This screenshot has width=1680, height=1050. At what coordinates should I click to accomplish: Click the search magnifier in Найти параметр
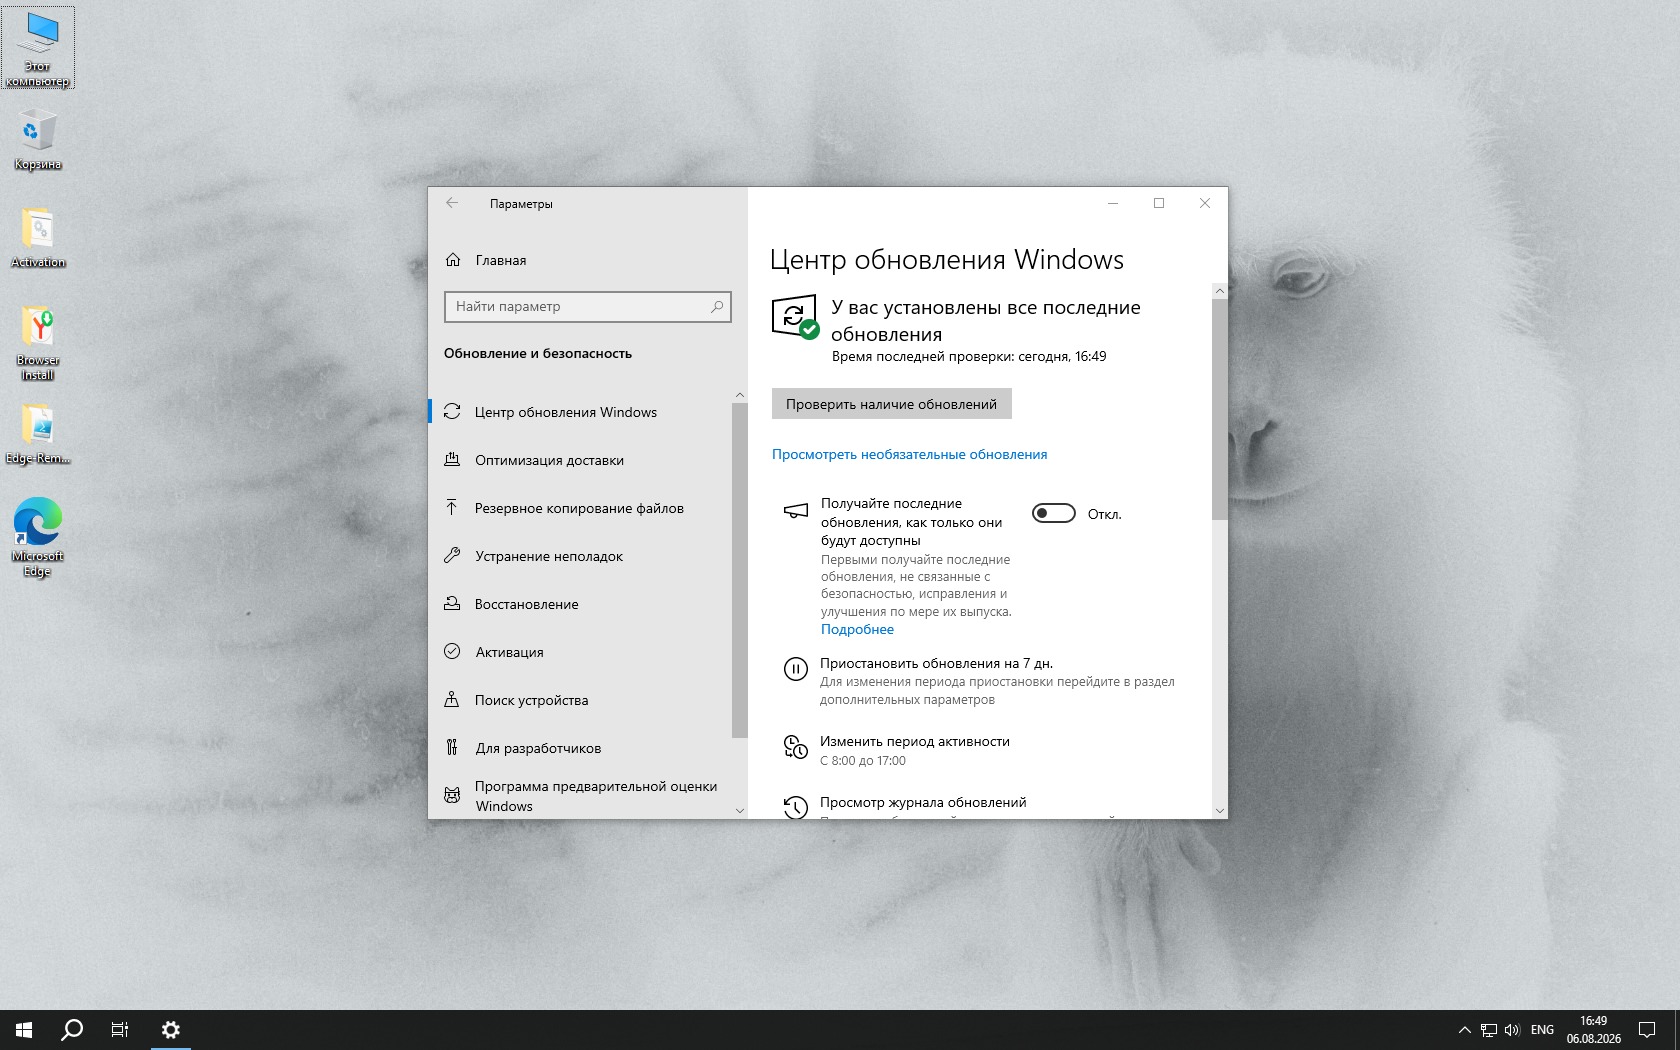pos(717,307)
